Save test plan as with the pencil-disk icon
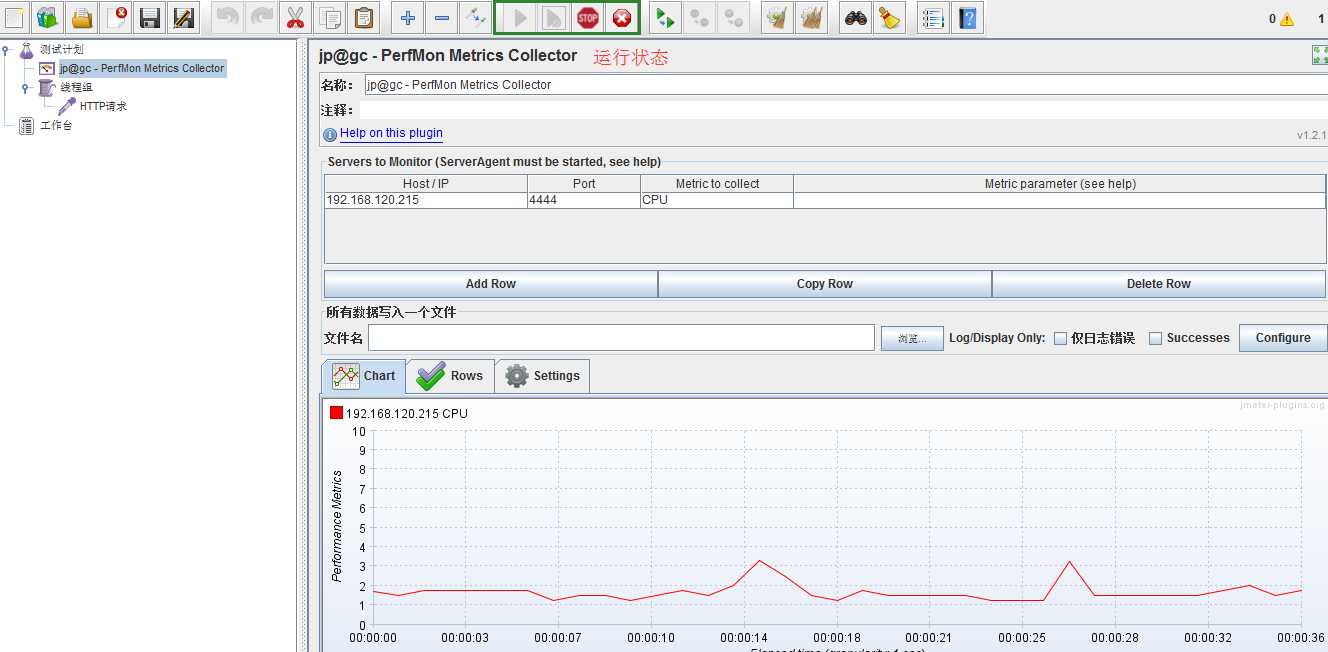This screenshot has width=1328, height=652. point(184,17)
